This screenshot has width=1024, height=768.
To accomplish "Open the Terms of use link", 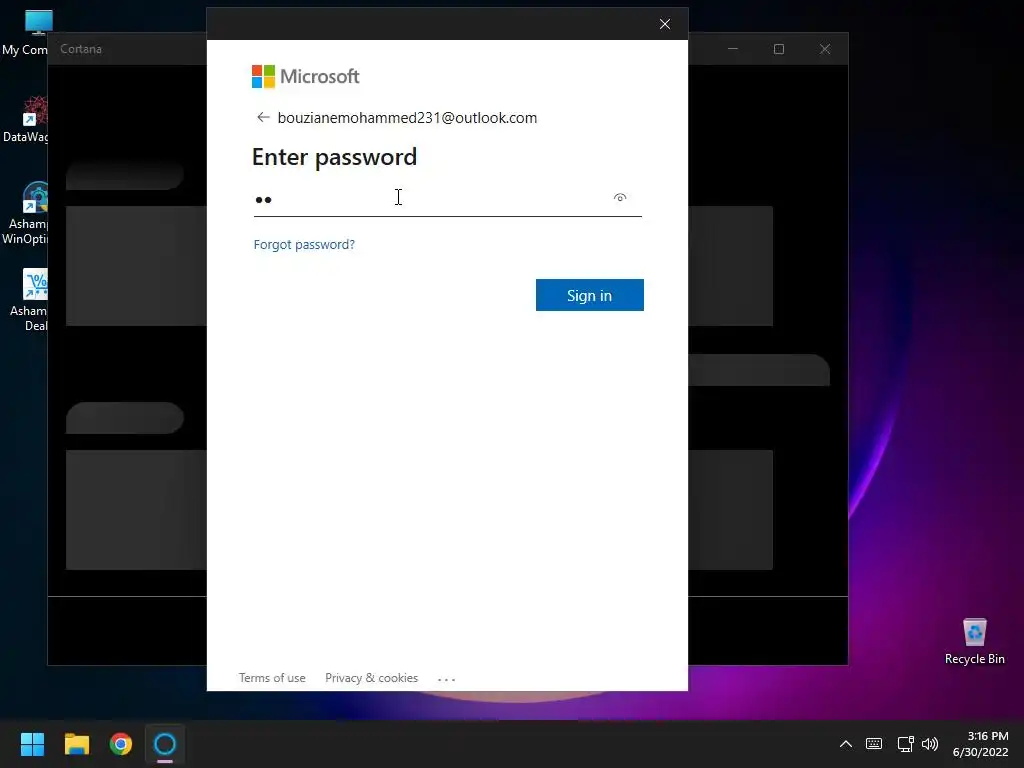I will tap(272, 678).
